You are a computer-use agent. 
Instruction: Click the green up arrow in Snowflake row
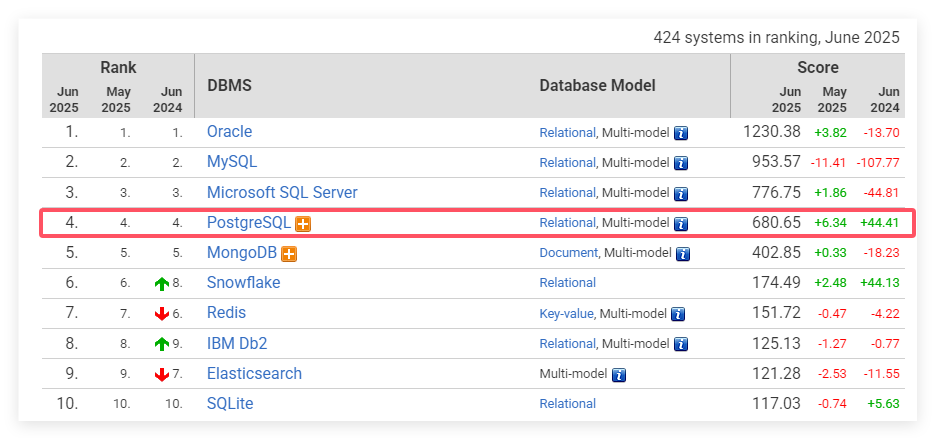tap(162, 284)
